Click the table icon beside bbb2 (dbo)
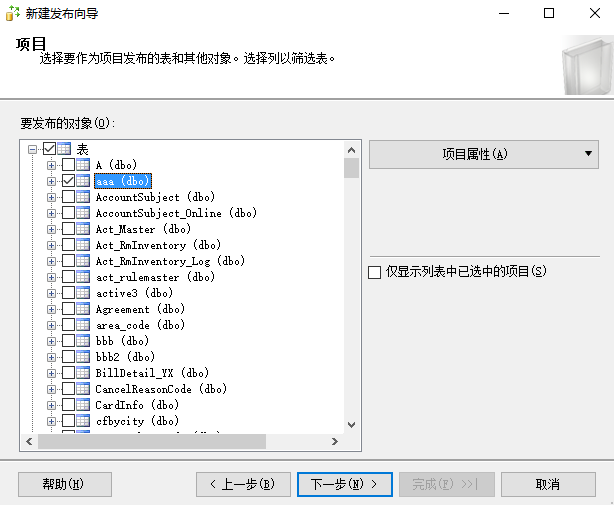 [x=84, y=357]
